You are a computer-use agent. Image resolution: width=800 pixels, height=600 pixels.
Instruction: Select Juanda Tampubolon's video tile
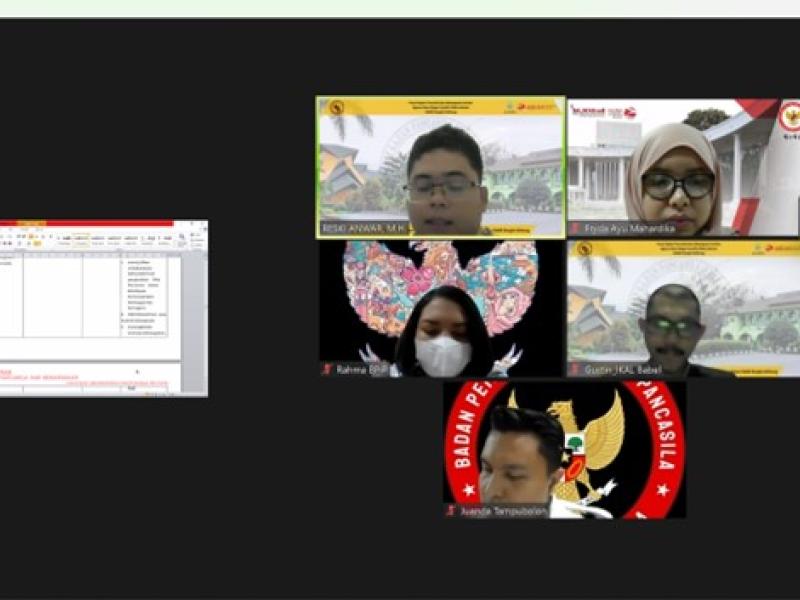[x=564, y=448]
